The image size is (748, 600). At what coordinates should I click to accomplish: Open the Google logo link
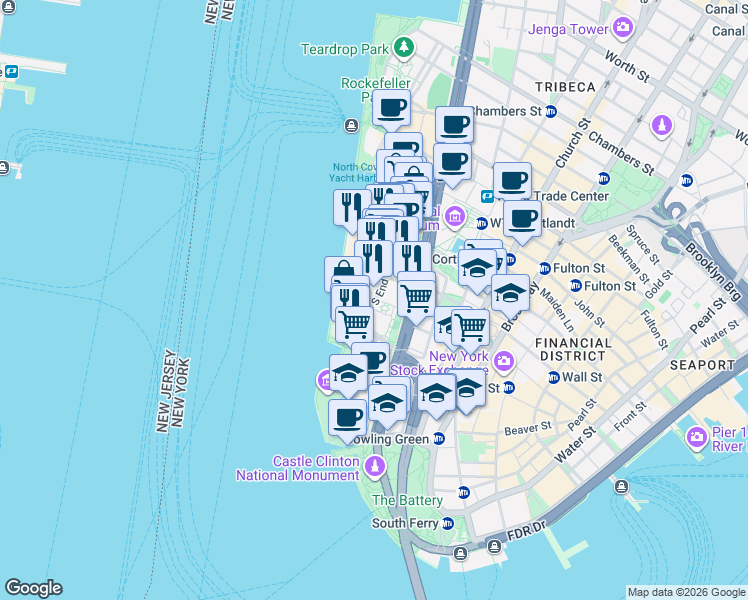click(33, 588)
